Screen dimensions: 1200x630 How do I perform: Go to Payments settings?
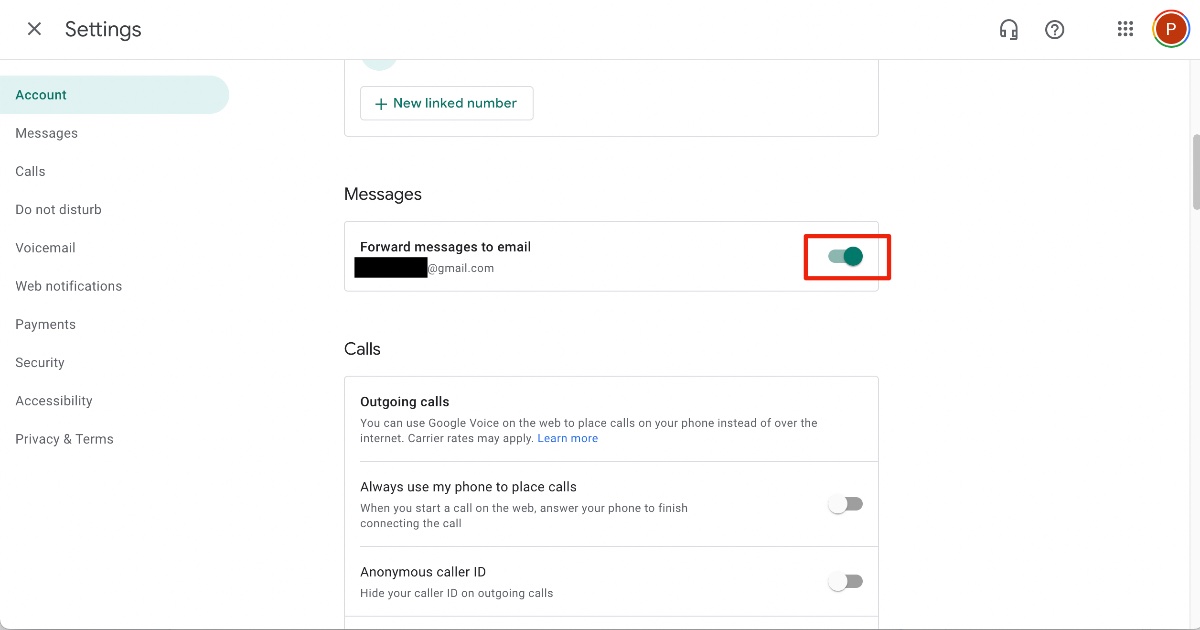tap(45, 324)
